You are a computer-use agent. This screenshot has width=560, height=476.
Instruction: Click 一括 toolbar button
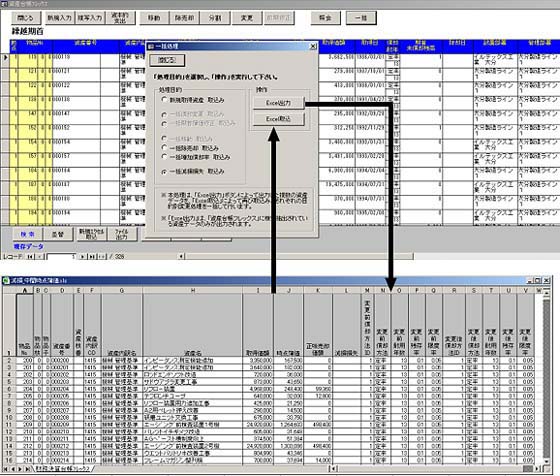pyautogui.click(x=361, y=17)
